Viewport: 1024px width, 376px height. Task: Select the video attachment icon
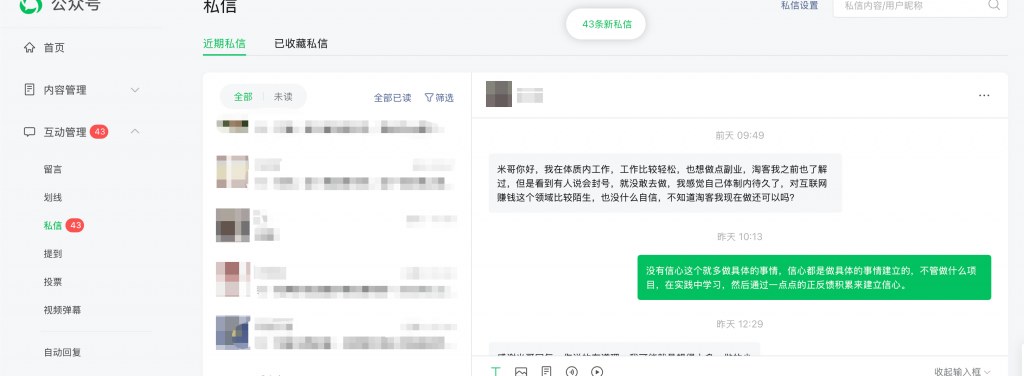[x=596, y=371]
